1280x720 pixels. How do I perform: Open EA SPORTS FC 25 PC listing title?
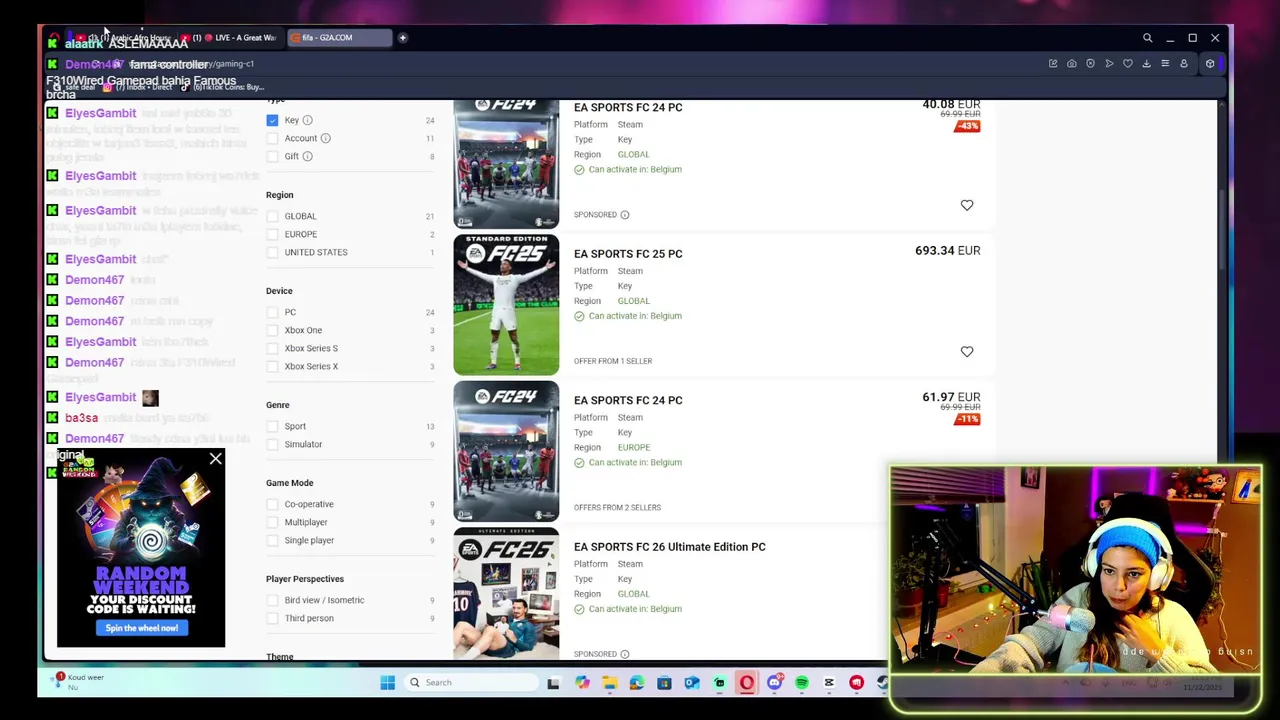point(628,254)
